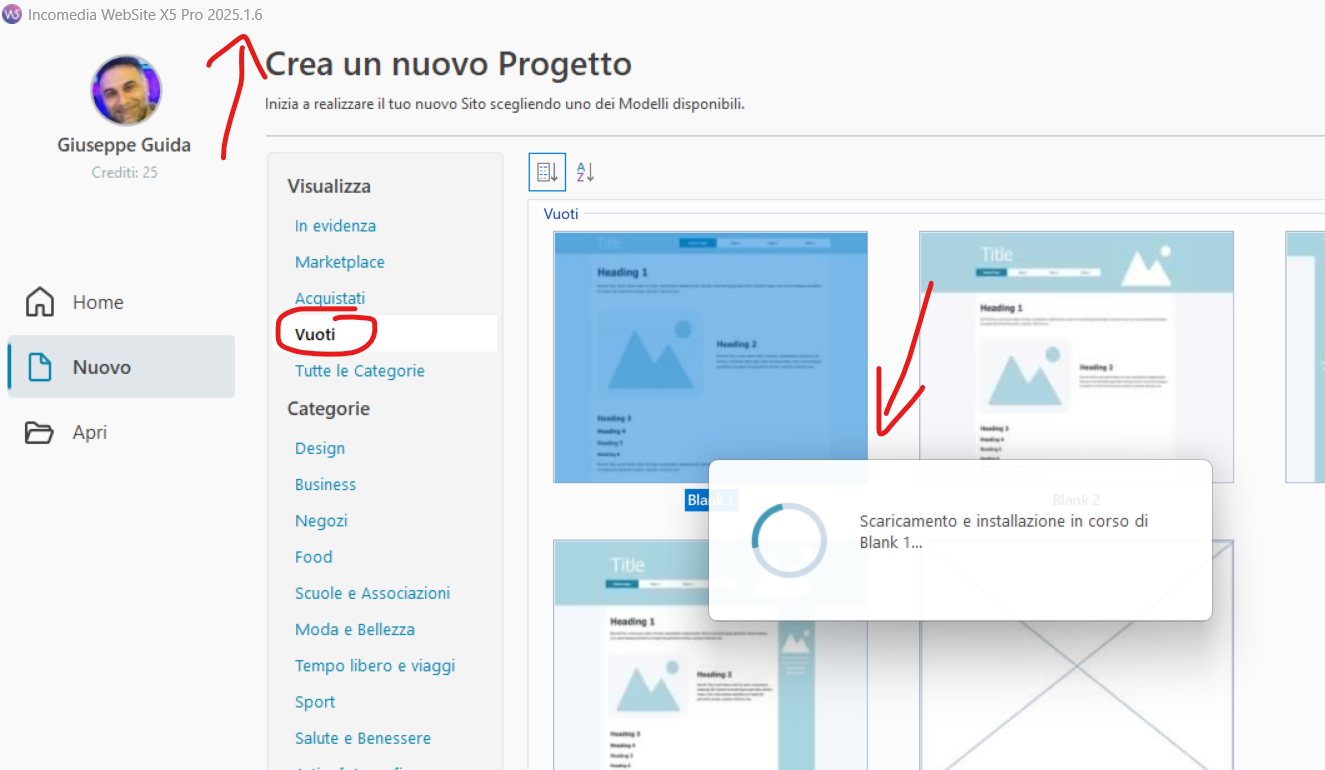Viewport: 1325px width, 770px height.
Task: Filter by Food category
Action: (313, 557)
